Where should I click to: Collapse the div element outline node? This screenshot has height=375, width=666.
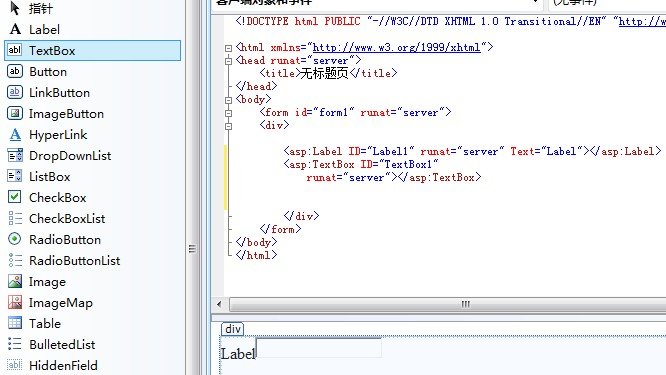pos(229,126)
